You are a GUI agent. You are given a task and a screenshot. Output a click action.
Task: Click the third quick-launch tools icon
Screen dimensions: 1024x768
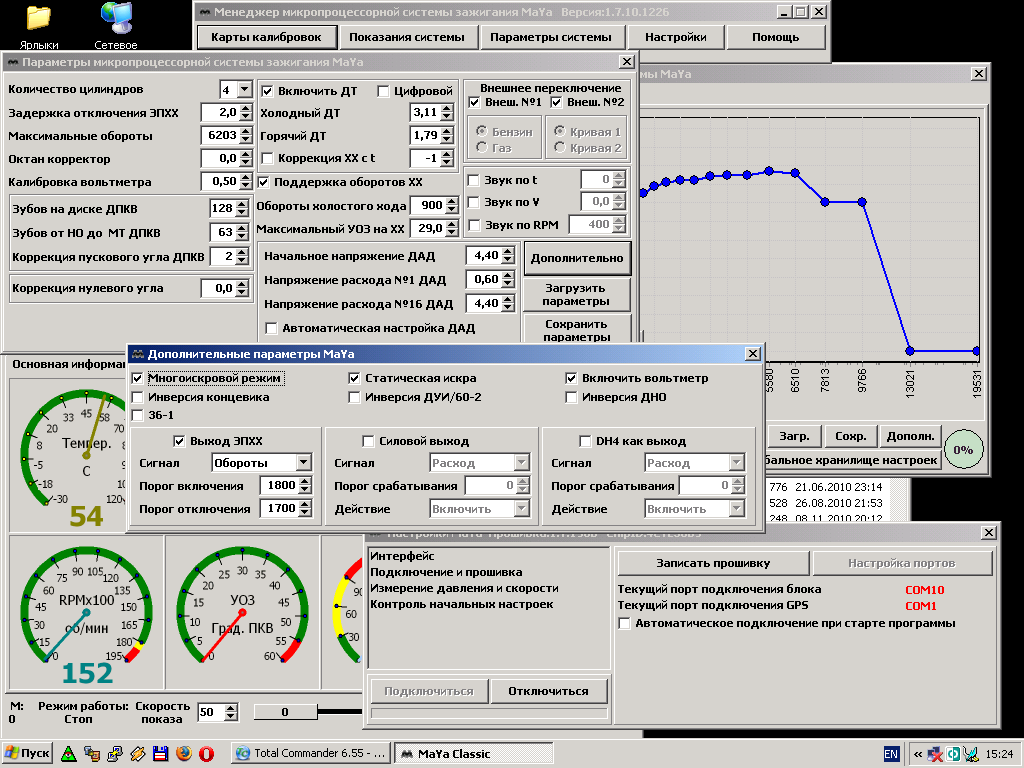115,754
